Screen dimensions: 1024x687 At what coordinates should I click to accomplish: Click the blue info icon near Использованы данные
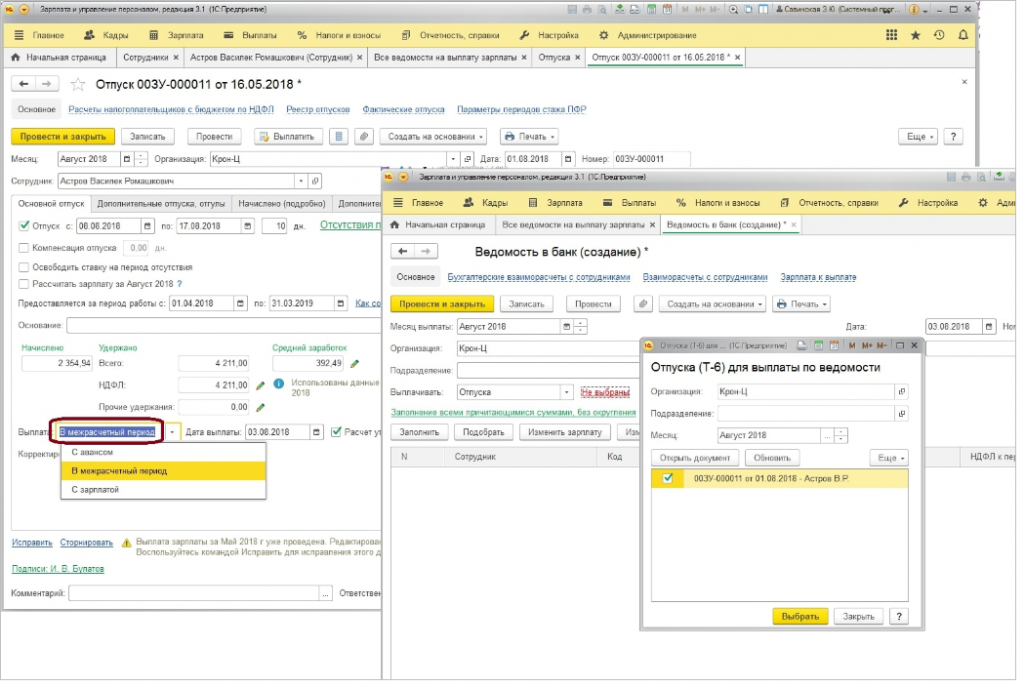[x=279, y=383]
